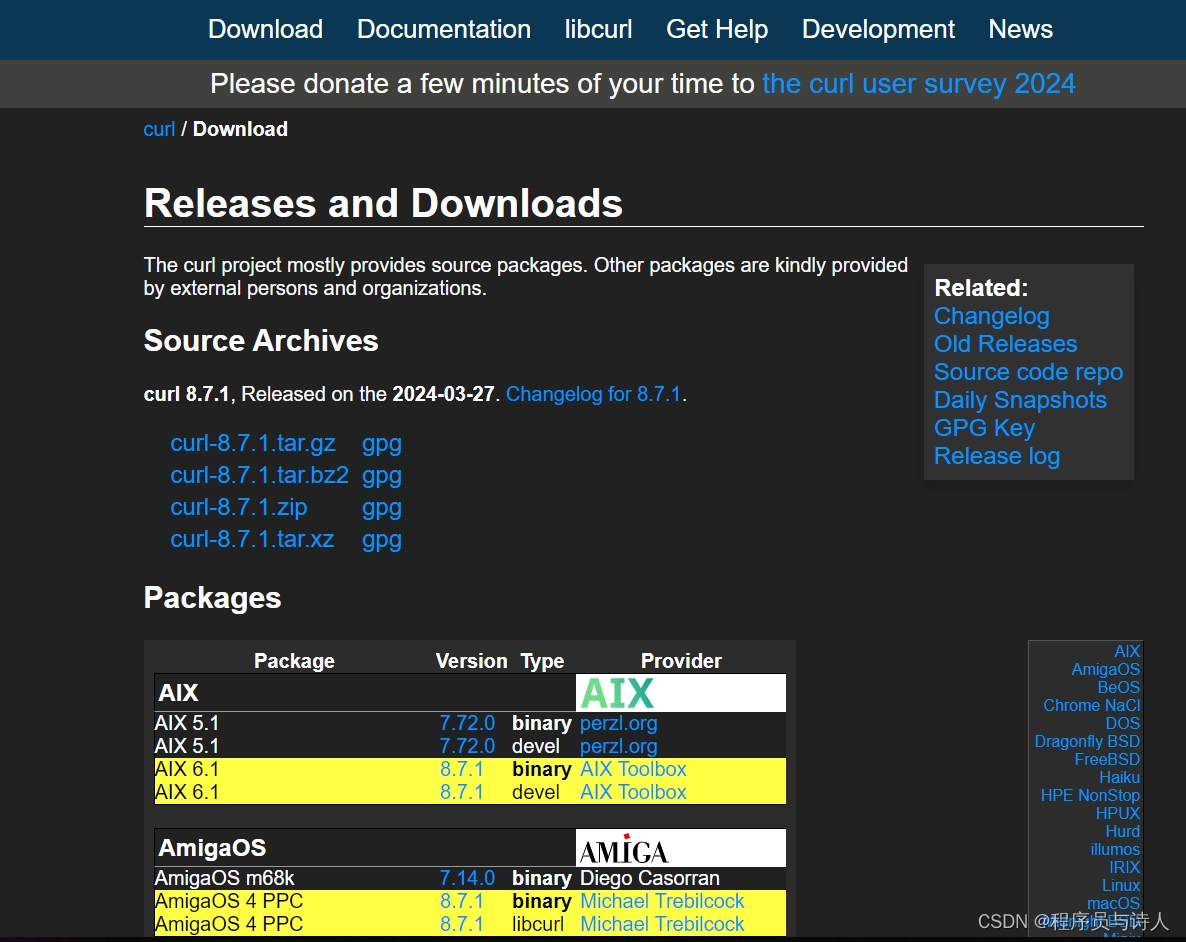Click the Source Archives heading
1186x942 pixels.
261,340
